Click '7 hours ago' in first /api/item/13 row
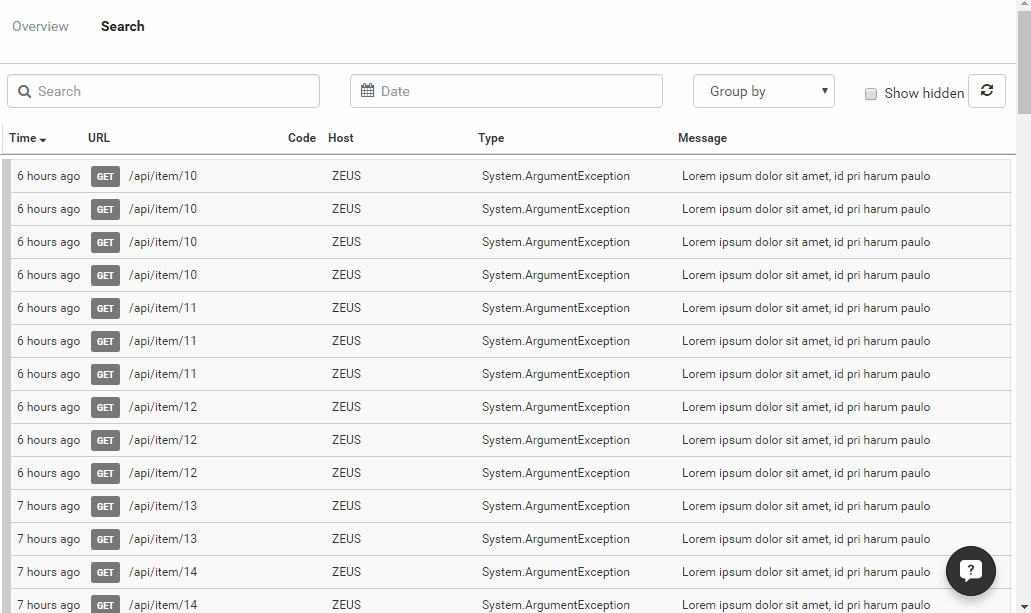 click(x=49, y=506)
